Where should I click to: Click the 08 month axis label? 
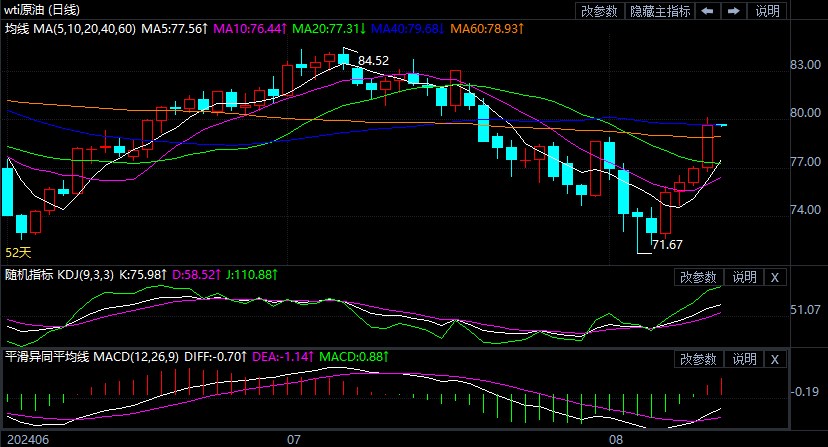(616, 440)
